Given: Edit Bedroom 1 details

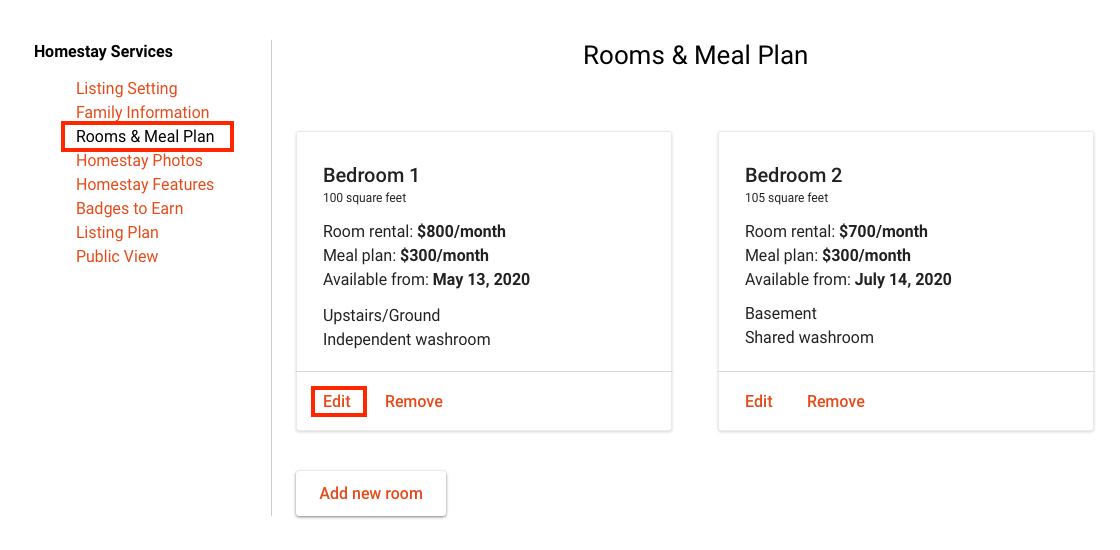Looking at the screenshot, I should 337,402.
